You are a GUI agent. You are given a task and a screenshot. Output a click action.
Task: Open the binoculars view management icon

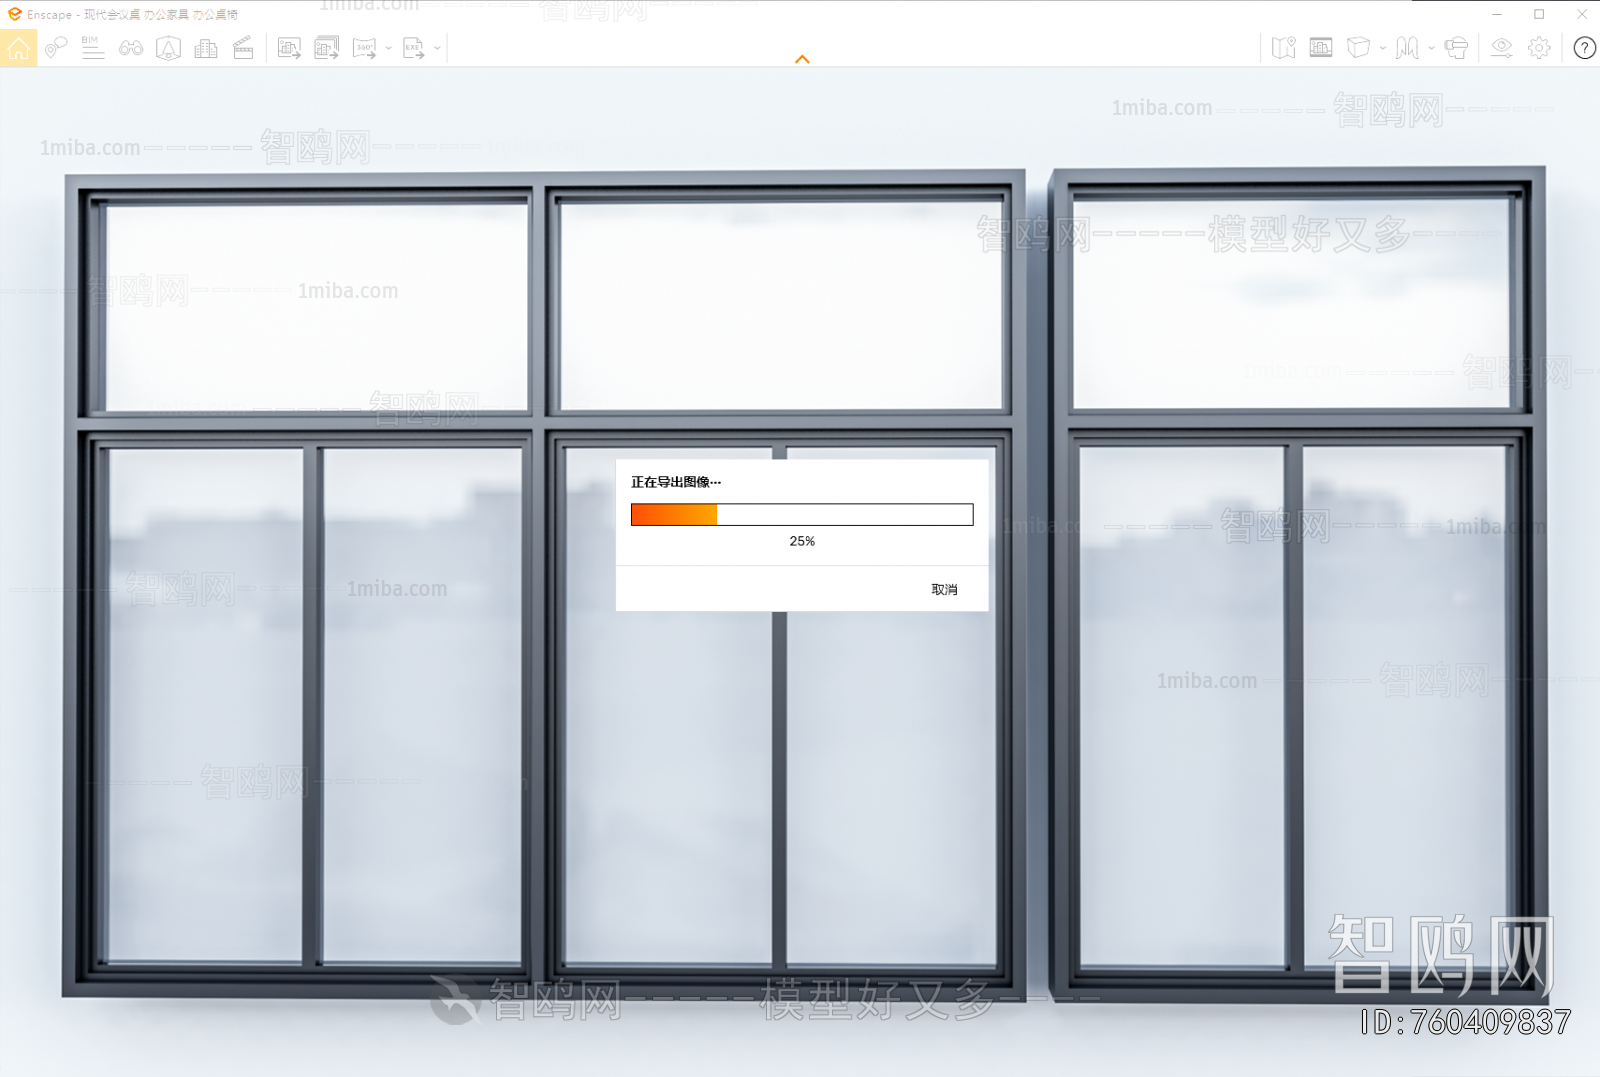[131, 48]
